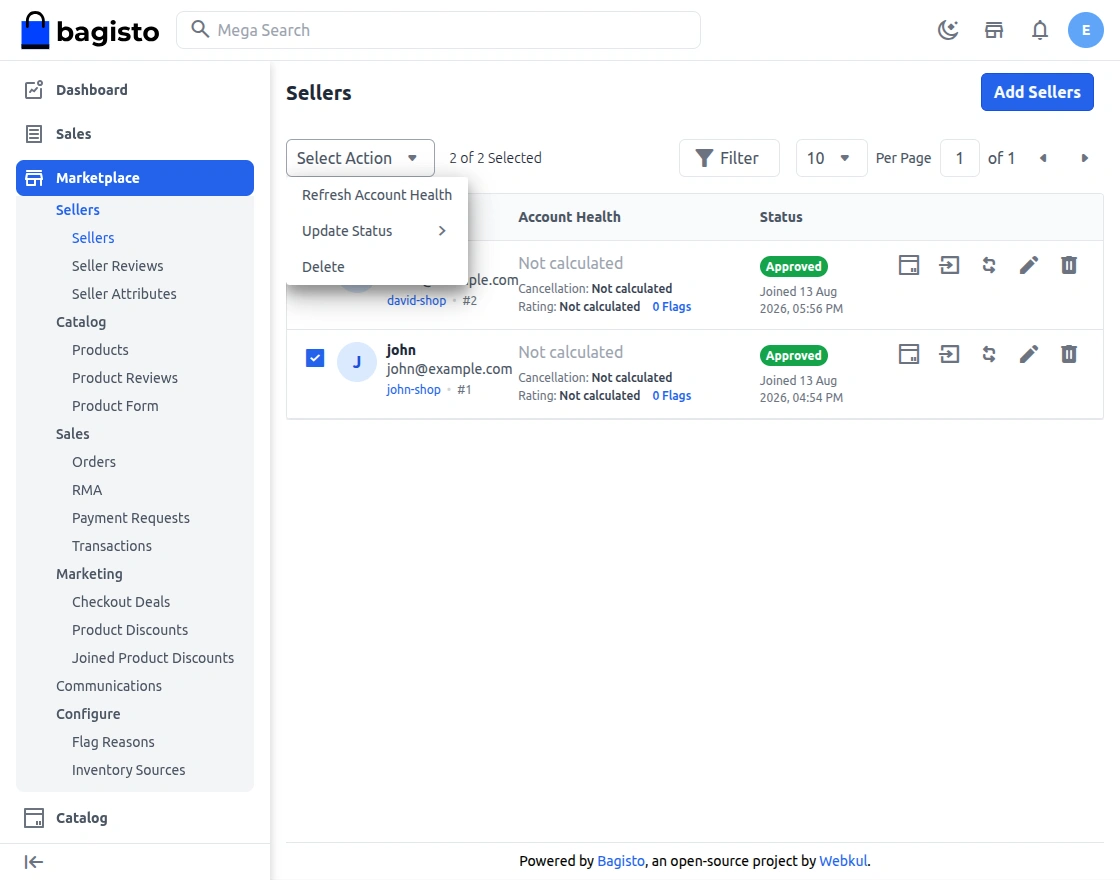Open Payment Requests in sidebar
1120x880 pixels.
(131, 518)
